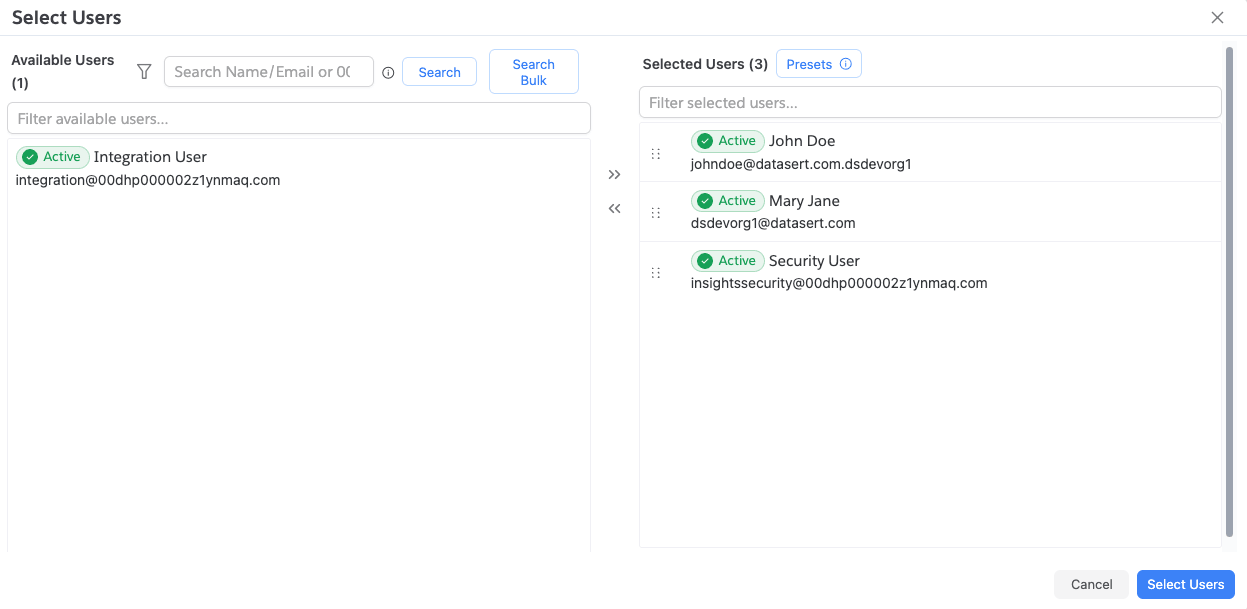Open the Search Bulk option

533,72
